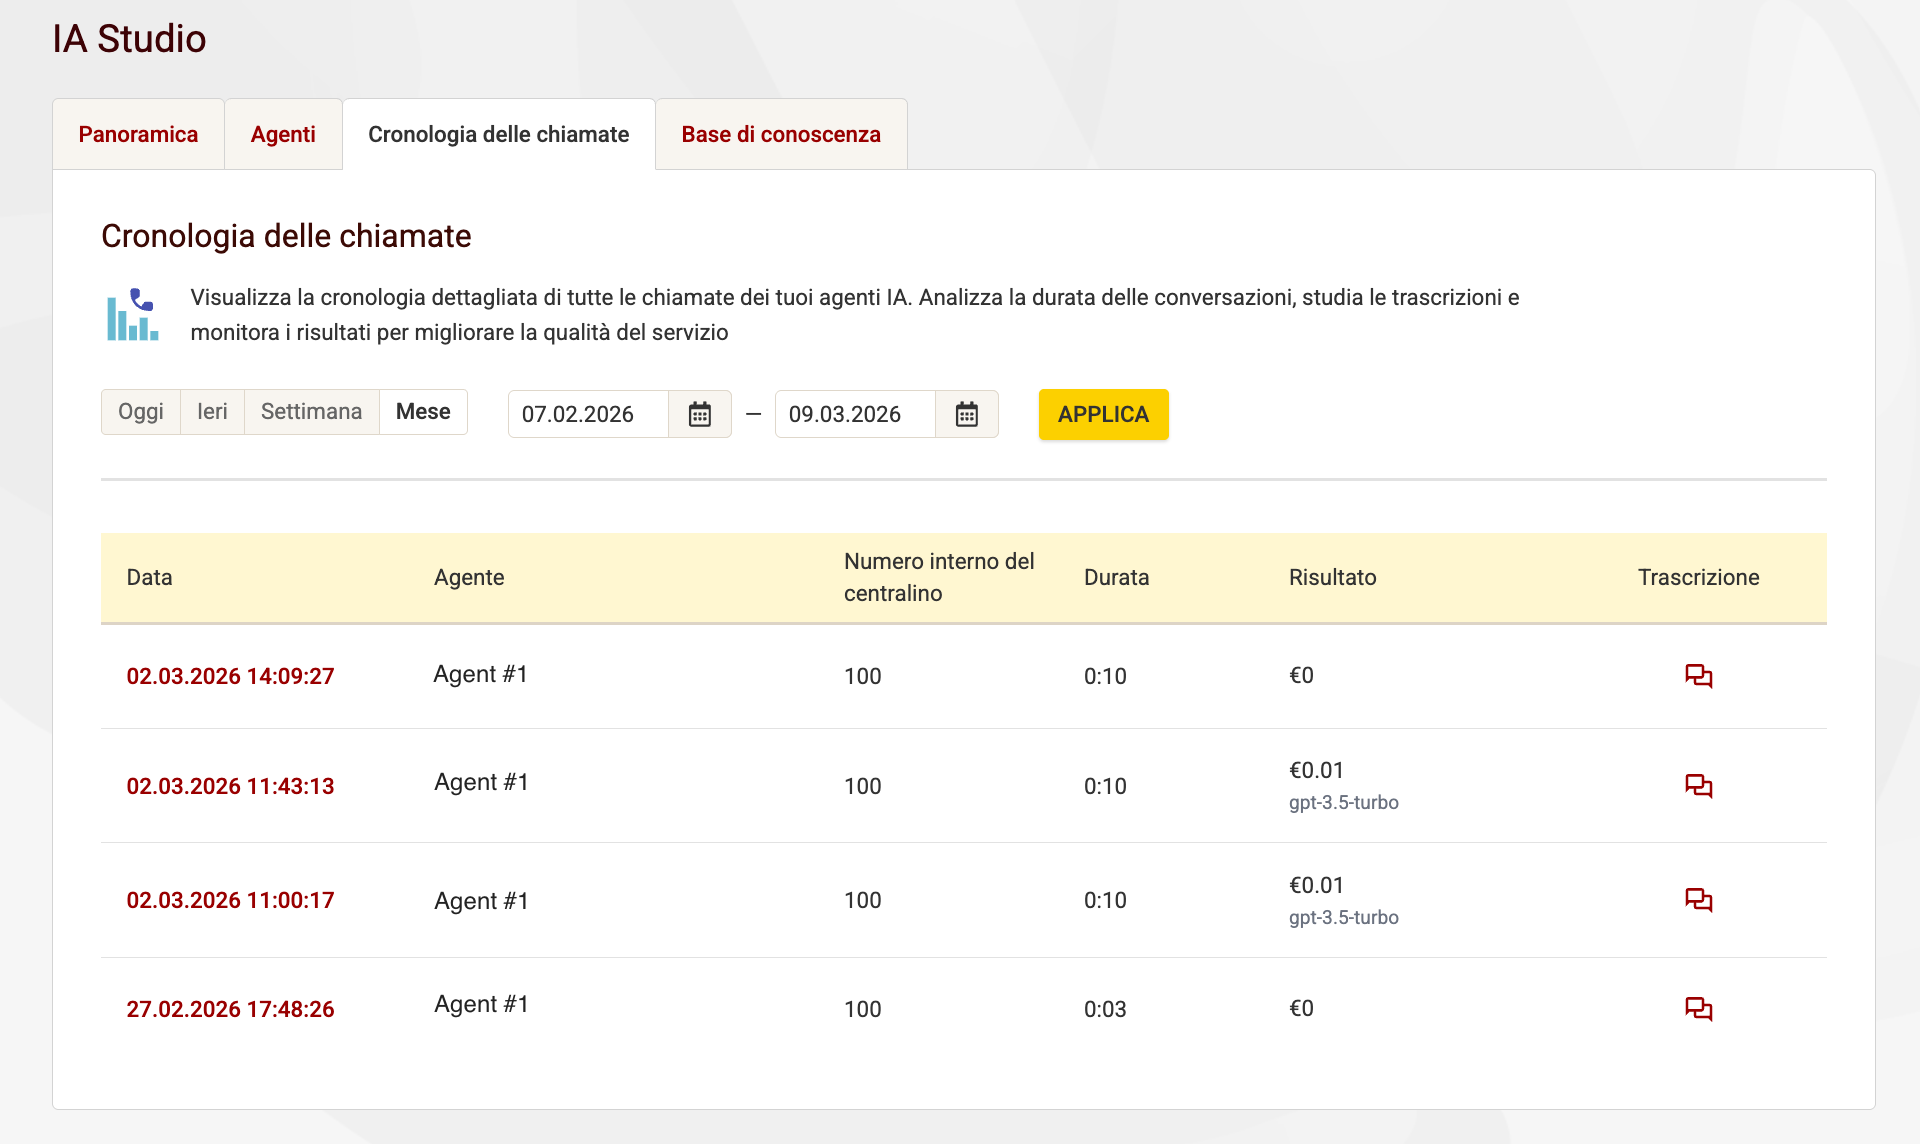Open call dated 02.03.2026 11:00:17

point(230,900)
